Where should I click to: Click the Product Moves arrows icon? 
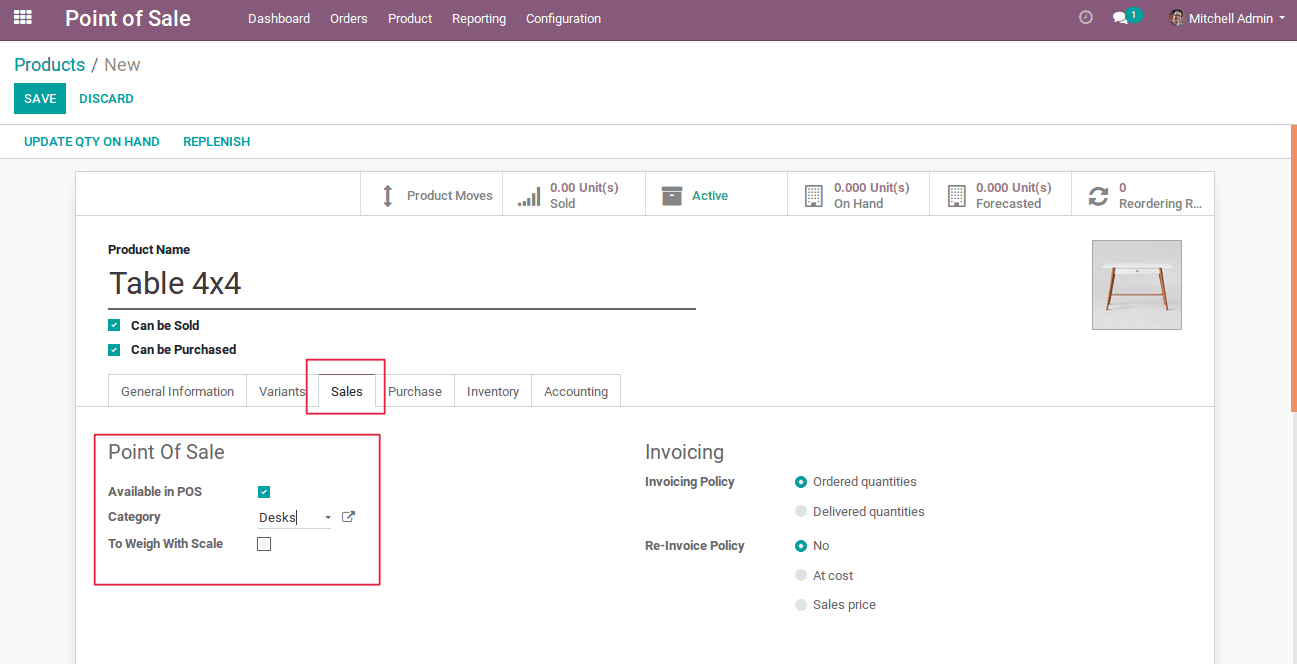388,196
